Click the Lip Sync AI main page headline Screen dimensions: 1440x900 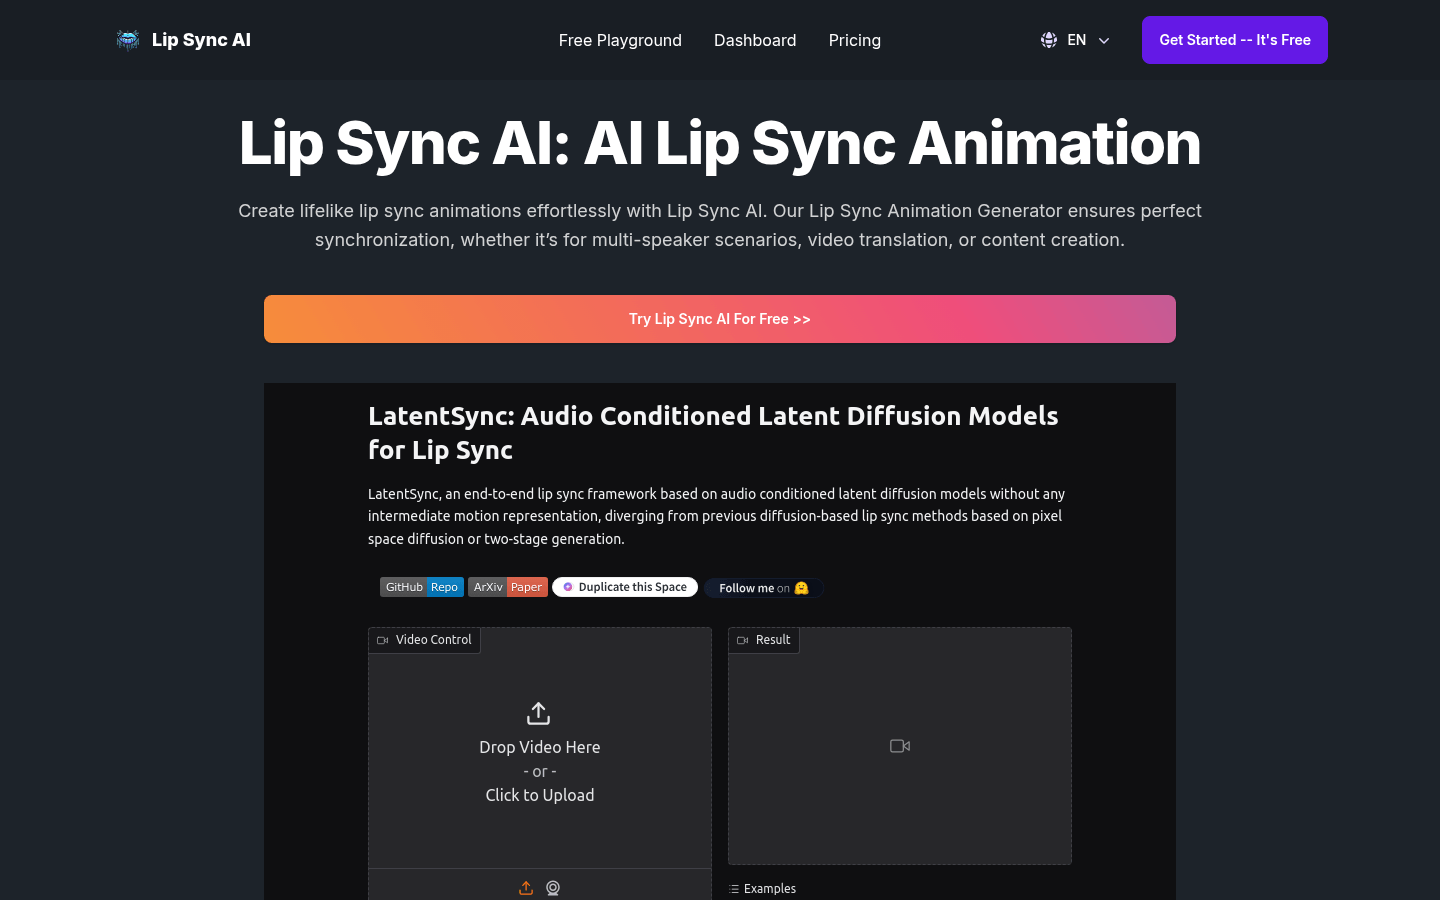click(720, 143)
